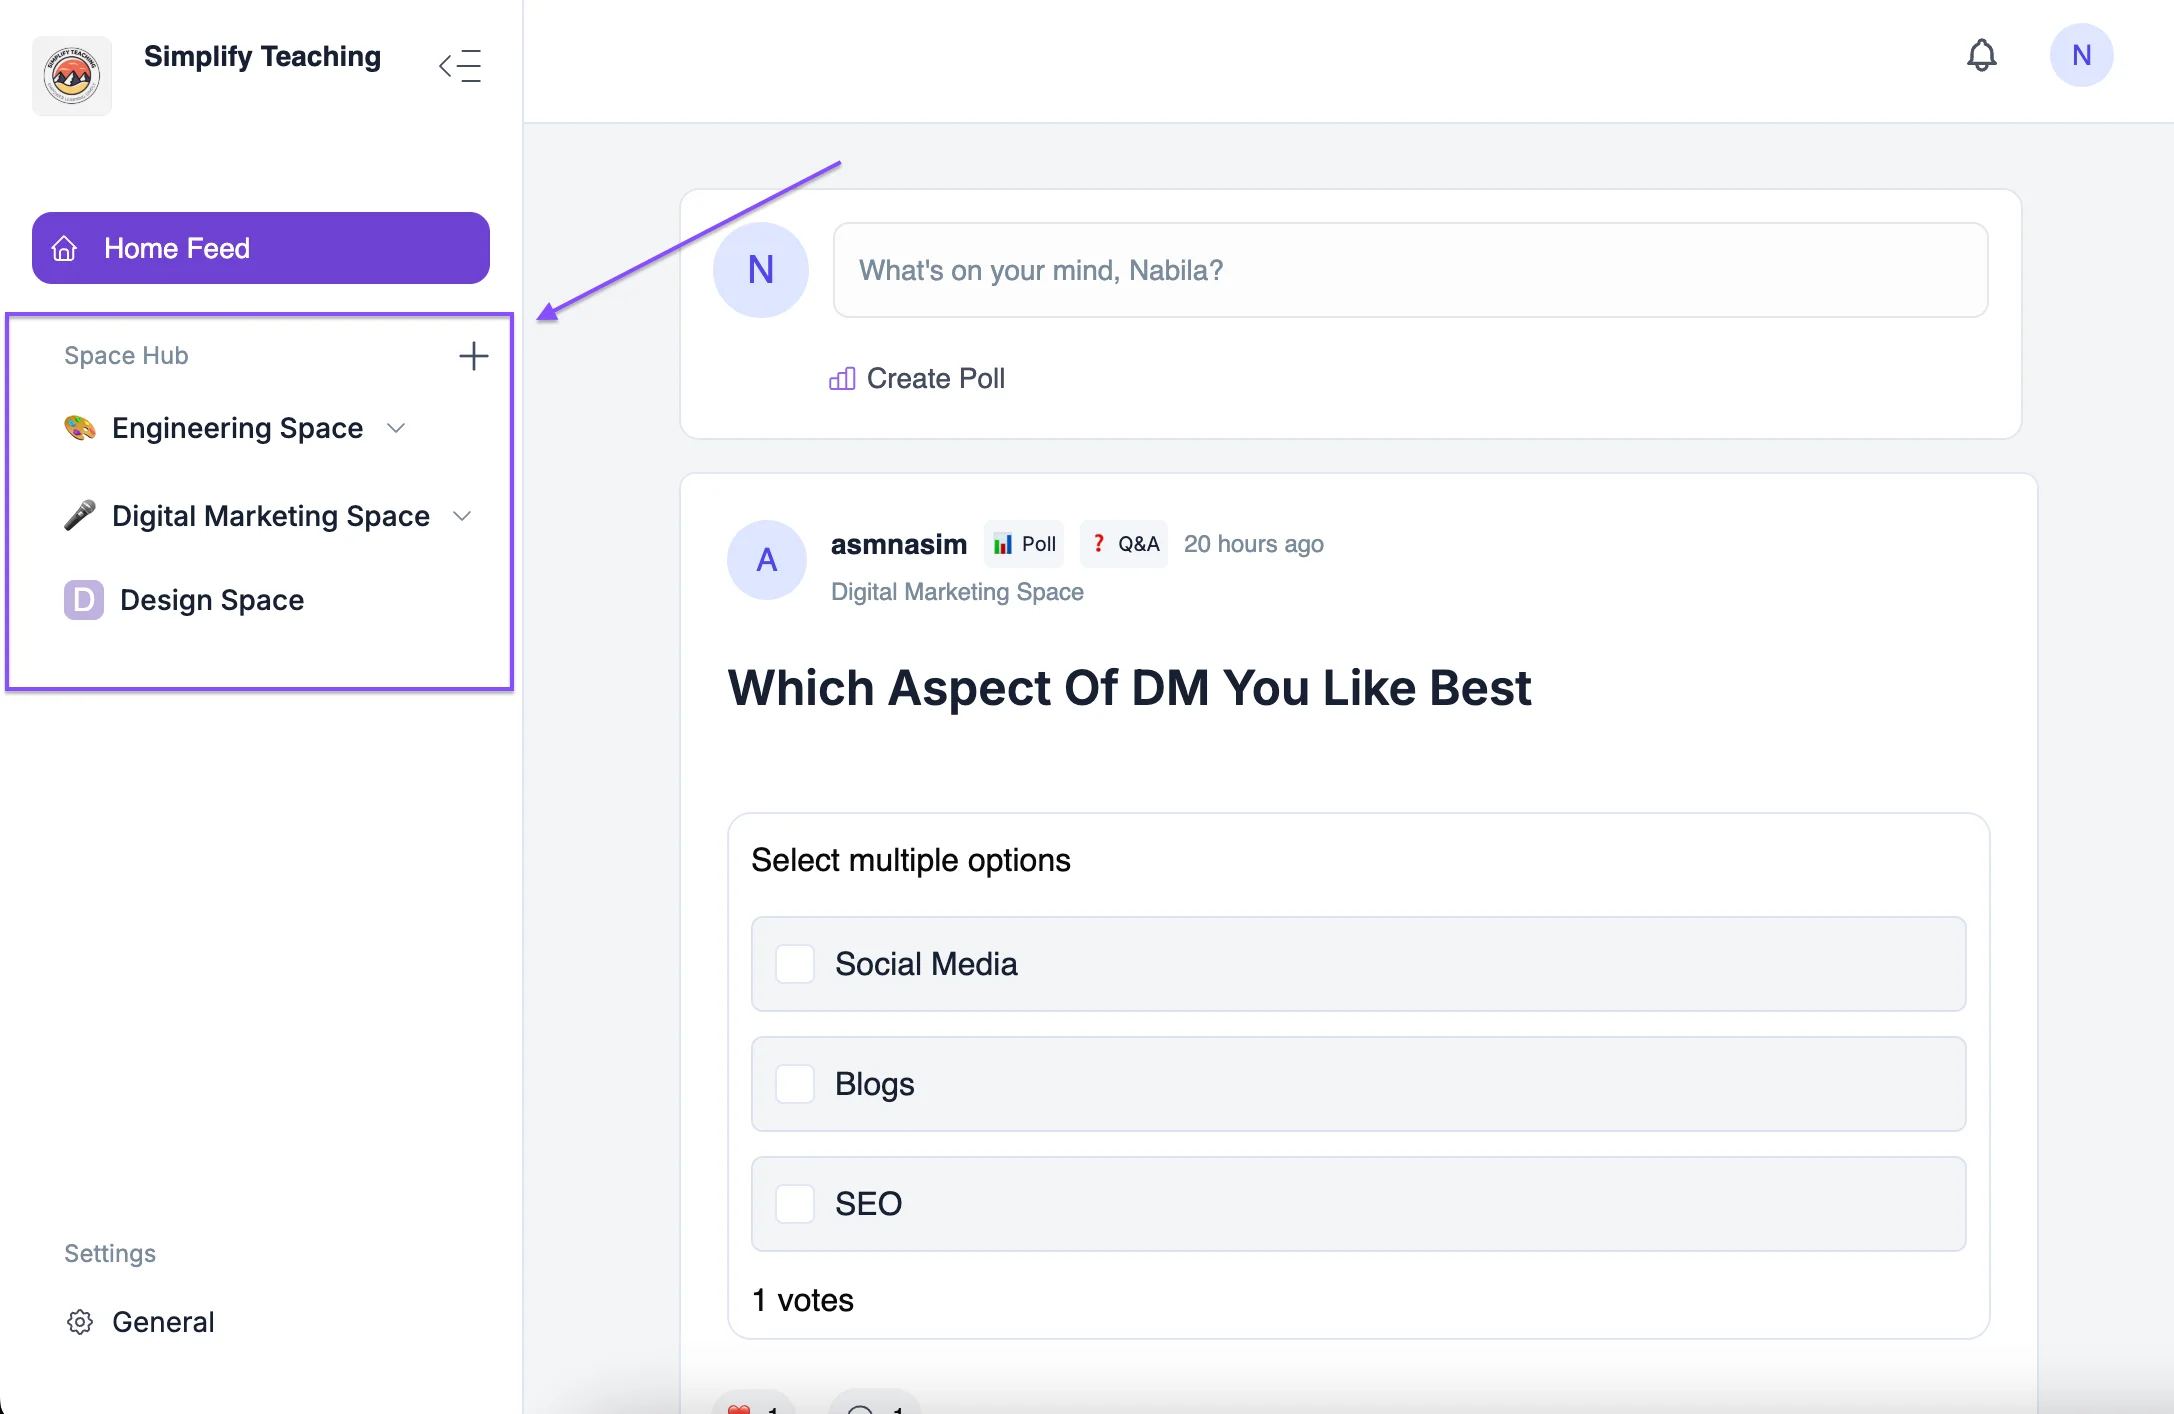Click the General settings gear icon

[80, 1322]
